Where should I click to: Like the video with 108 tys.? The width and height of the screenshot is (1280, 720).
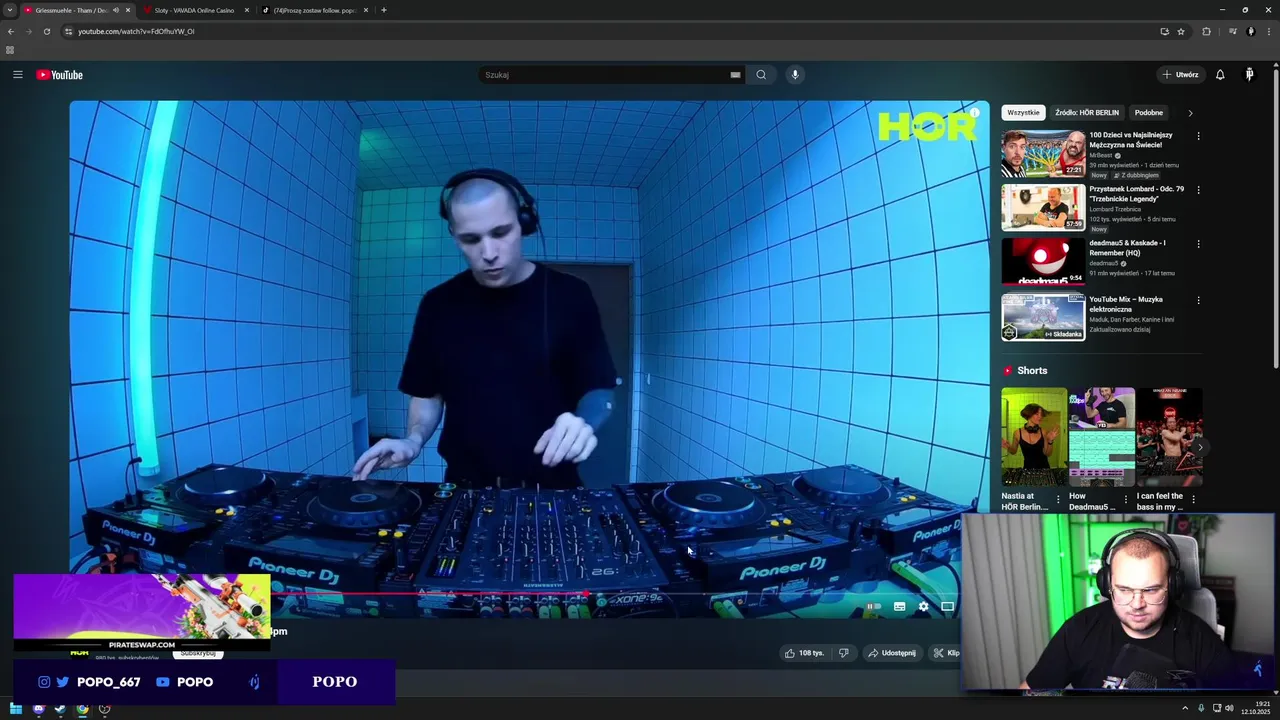pyautogui.click(x=805, y=653)
